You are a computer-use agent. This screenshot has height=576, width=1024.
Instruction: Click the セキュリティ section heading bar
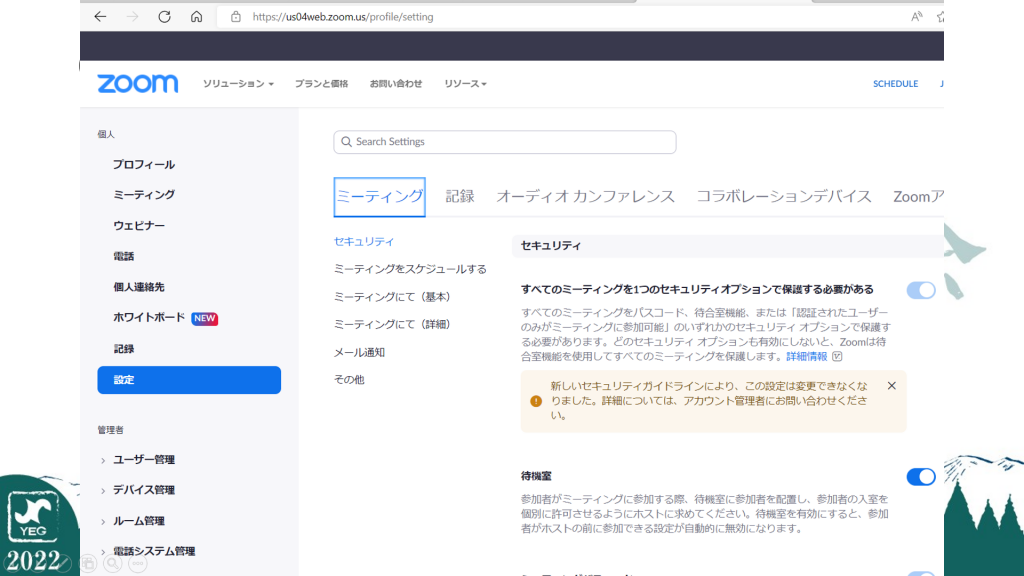728,246
